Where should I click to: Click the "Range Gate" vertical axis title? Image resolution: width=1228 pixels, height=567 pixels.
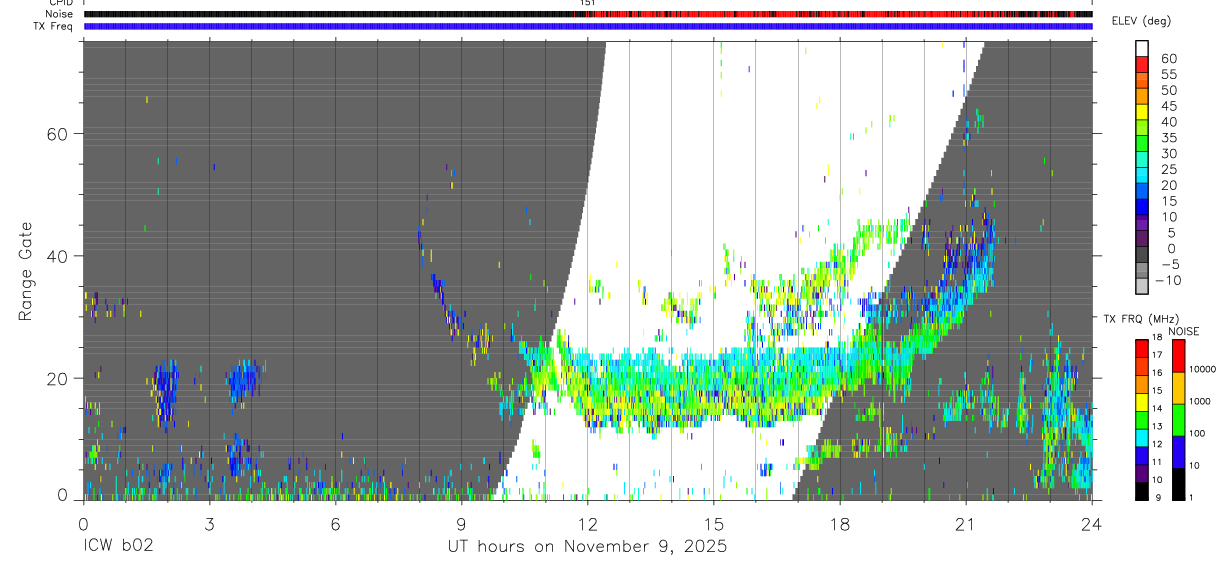coord(26,270)
